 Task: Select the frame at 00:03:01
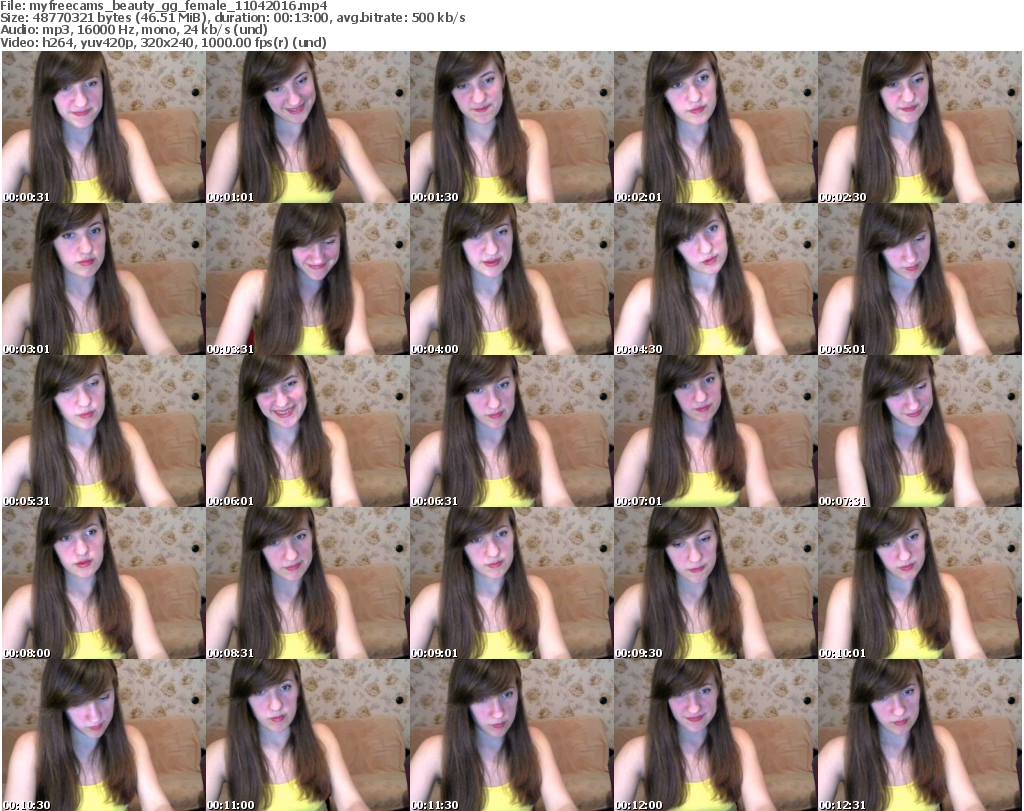104,279
